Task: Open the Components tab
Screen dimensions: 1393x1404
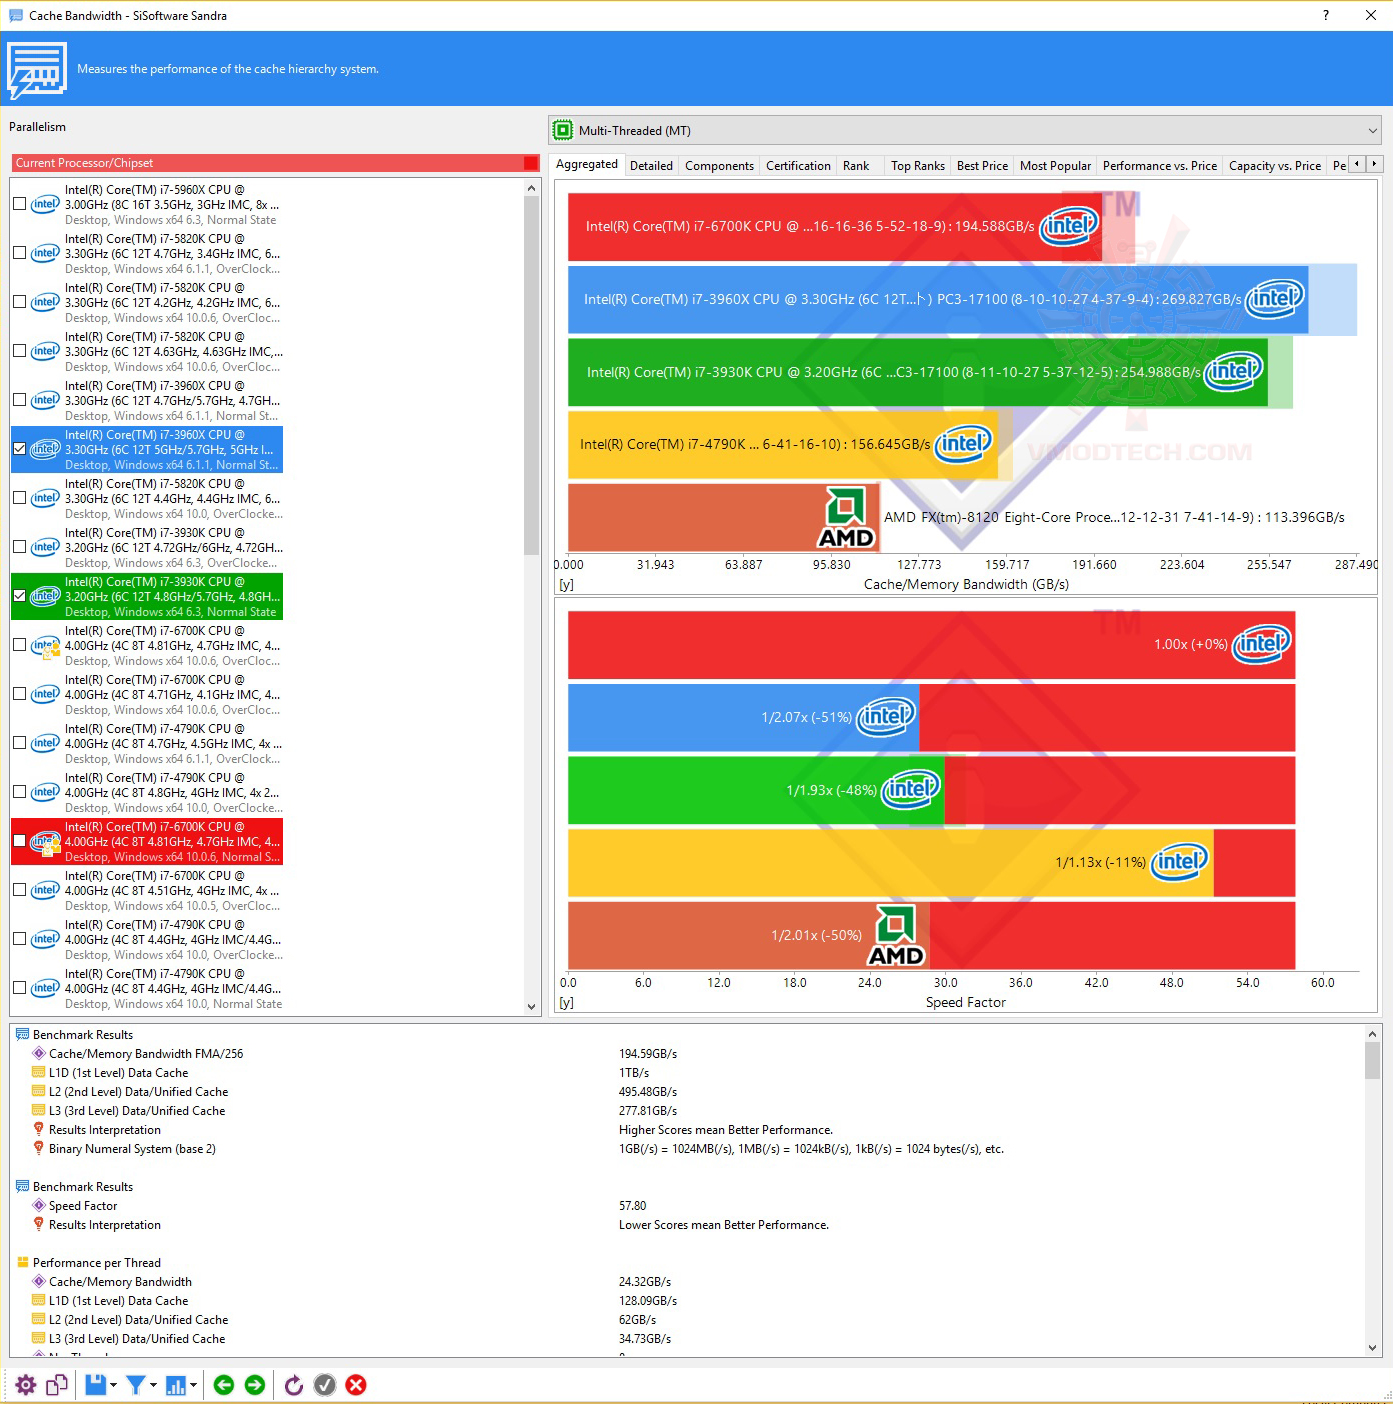Action: (x=719, y=166)
